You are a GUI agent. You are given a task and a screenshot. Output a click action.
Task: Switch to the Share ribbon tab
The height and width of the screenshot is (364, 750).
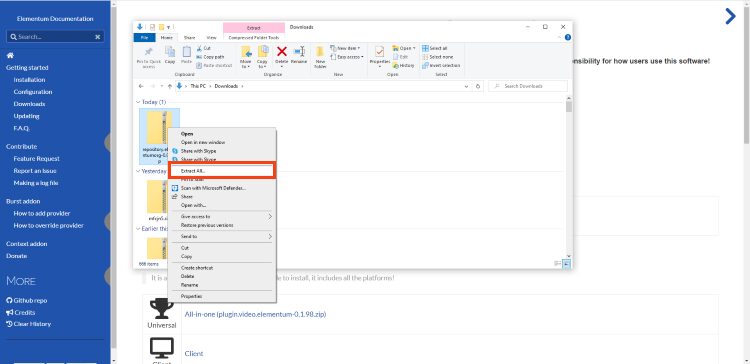point(189,38)
